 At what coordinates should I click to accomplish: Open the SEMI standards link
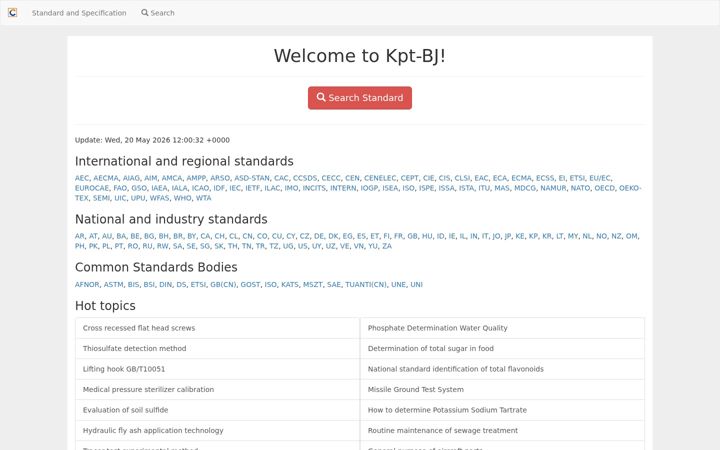(x=101, y=198)
